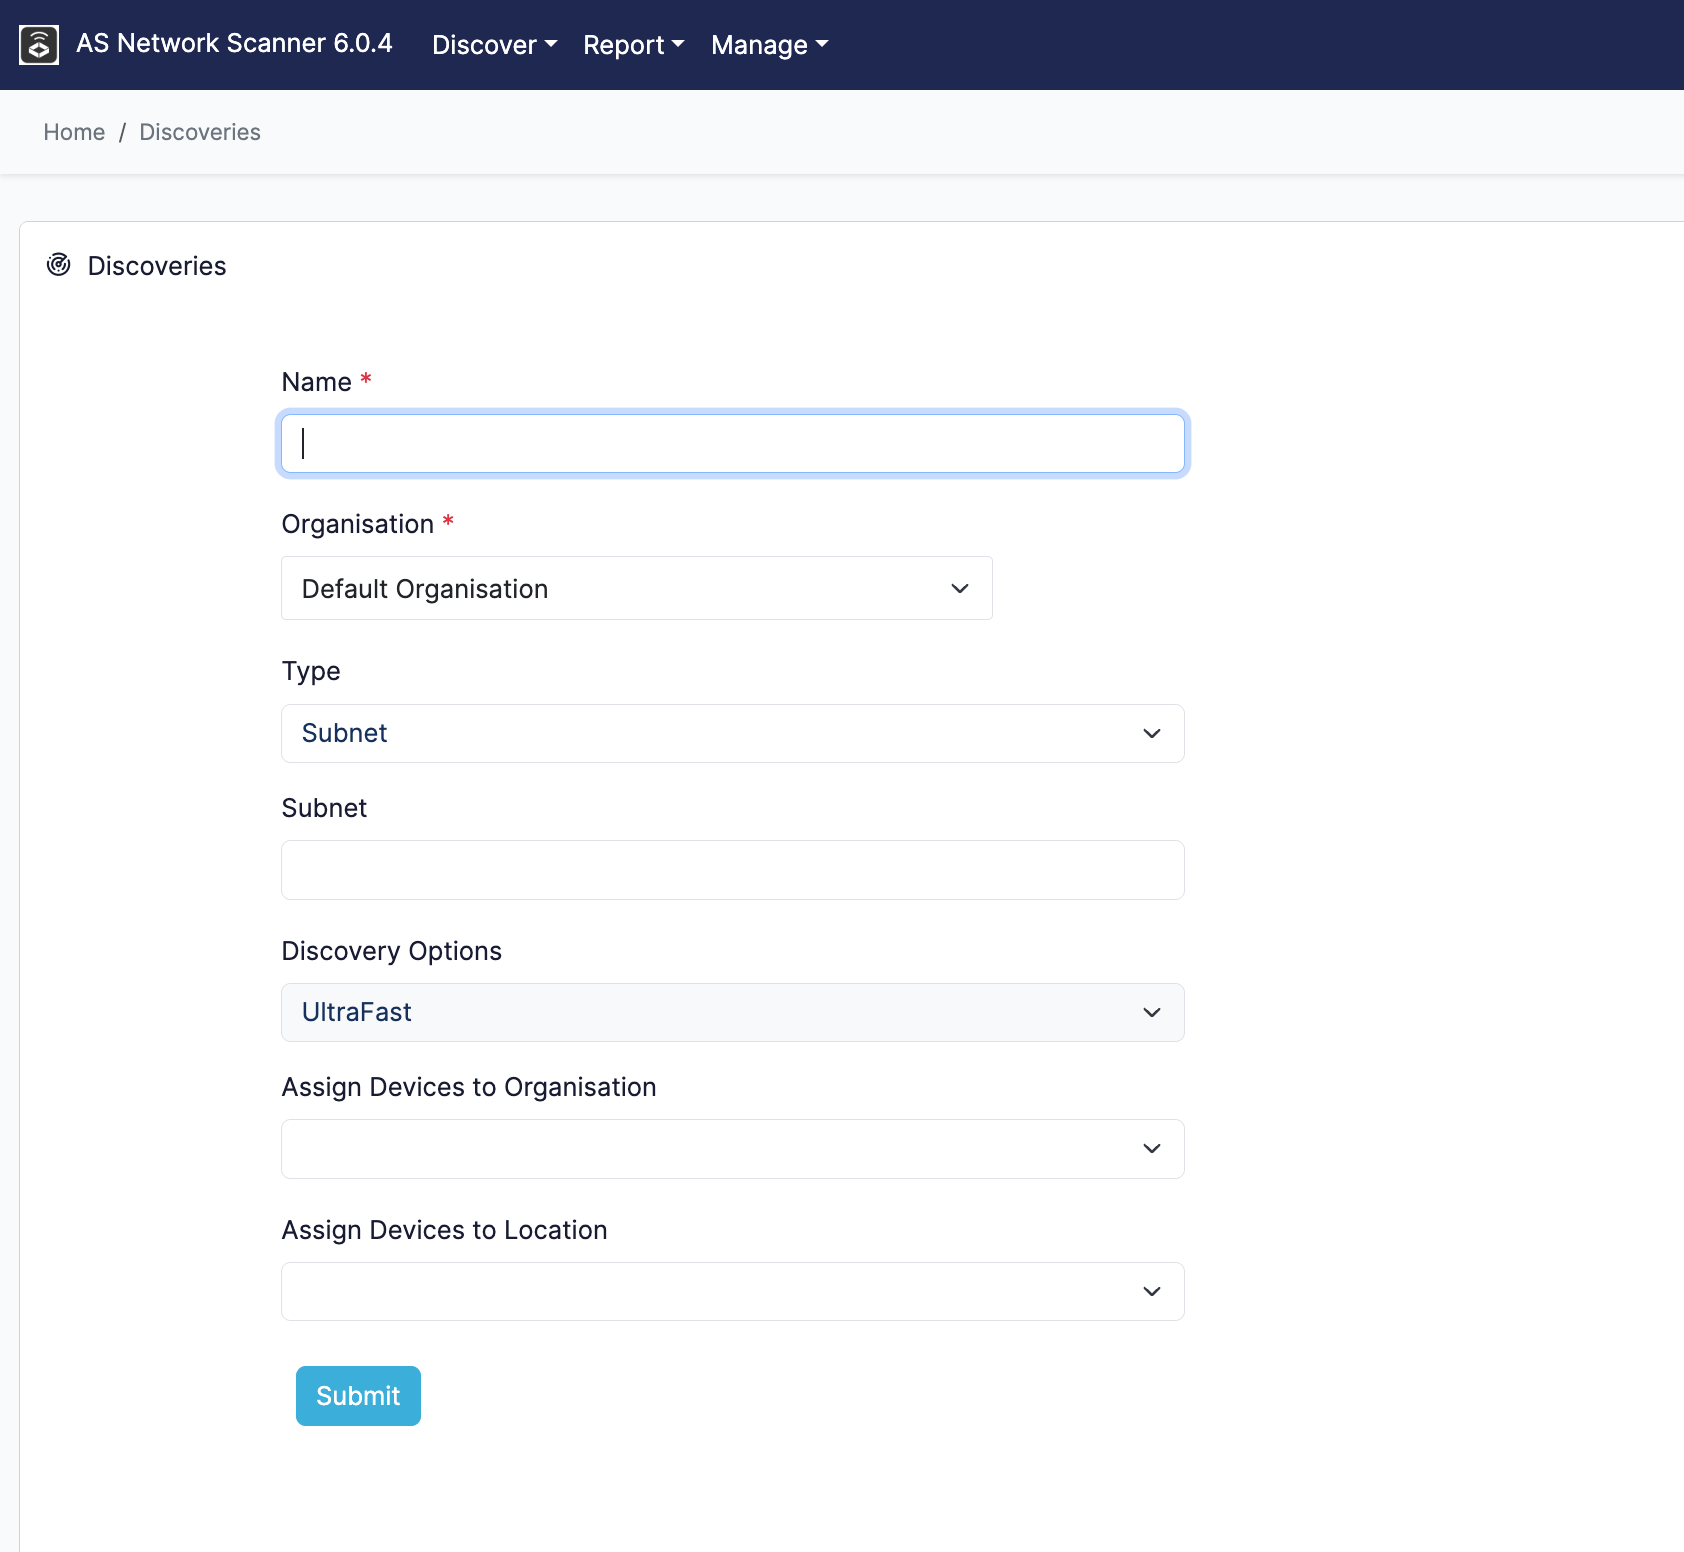Click the AS Network Scanner logo icon
This screenshot has width=1684, height=1552.
[x=39, y=45]
